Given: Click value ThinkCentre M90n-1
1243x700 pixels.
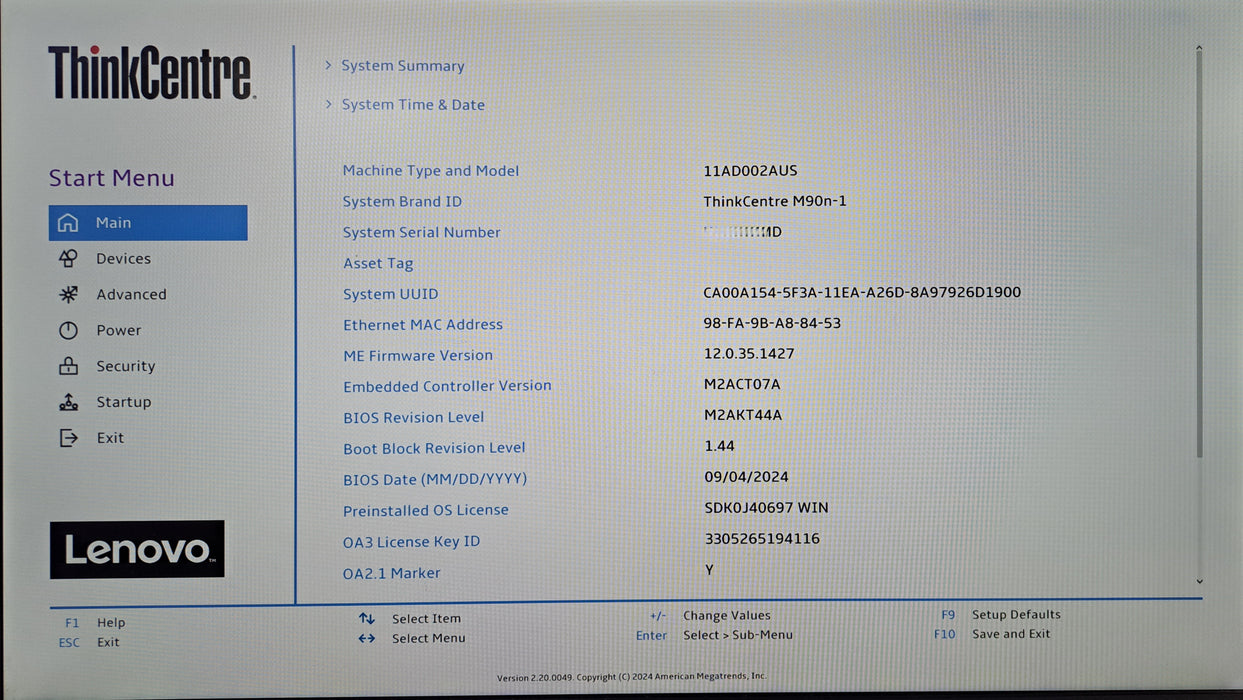Looking at the screenshot, I should click(775, 201).
